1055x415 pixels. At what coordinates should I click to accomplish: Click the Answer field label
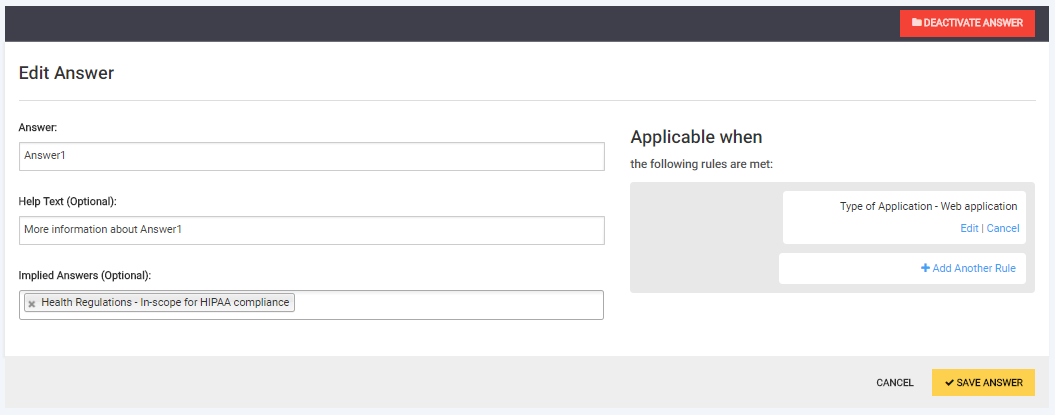point(39,128)
